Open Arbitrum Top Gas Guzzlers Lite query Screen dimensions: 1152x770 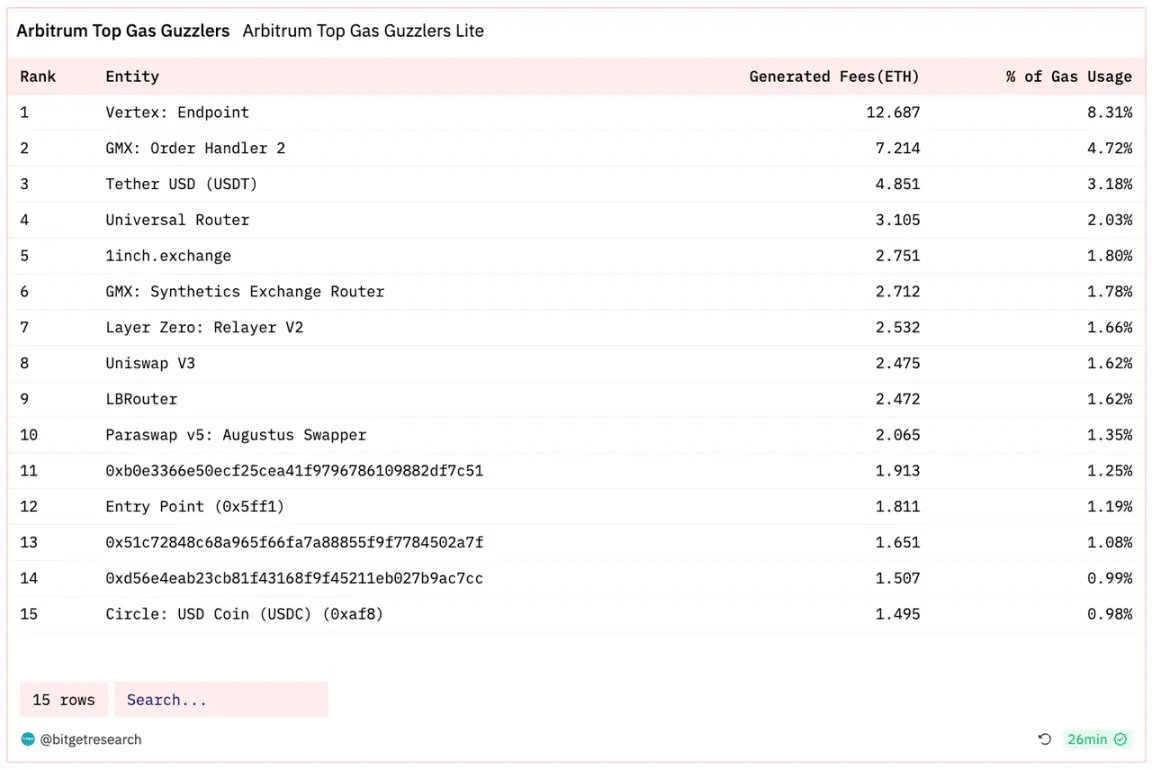tap(363, 31)
